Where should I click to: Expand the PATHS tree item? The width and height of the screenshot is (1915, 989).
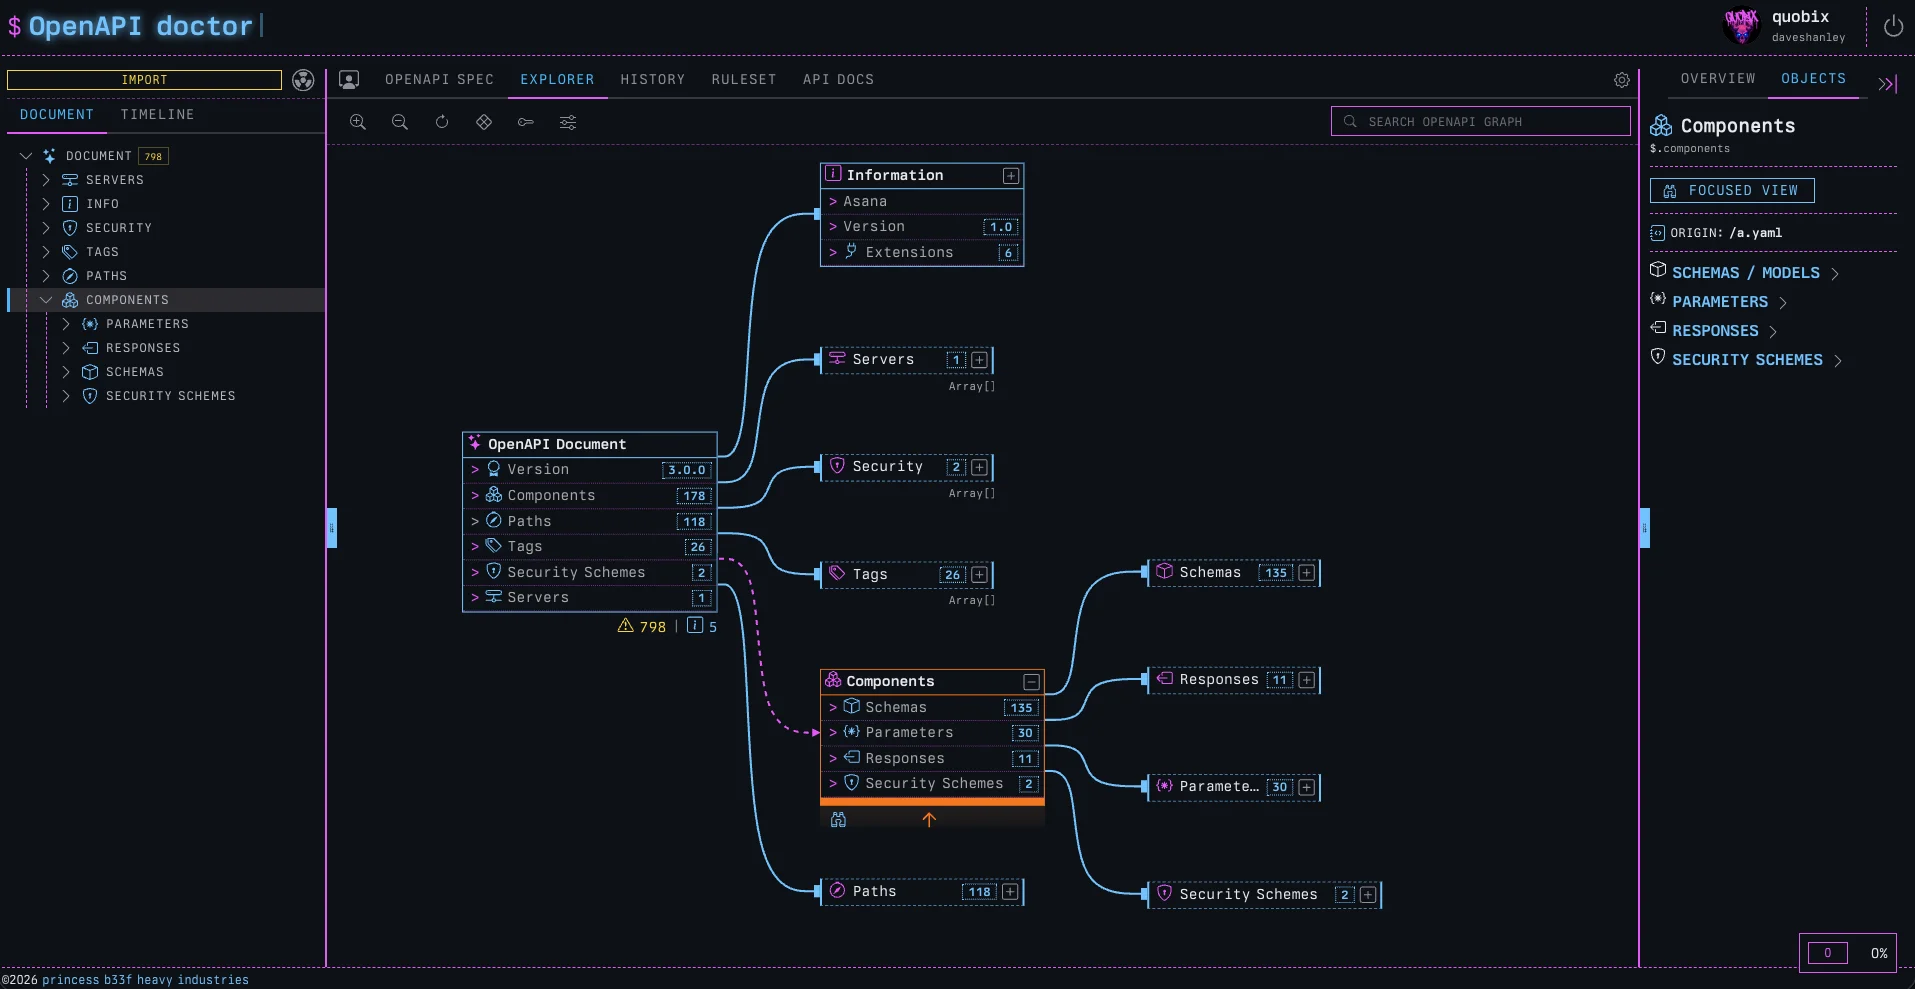[x=46, y=276]
